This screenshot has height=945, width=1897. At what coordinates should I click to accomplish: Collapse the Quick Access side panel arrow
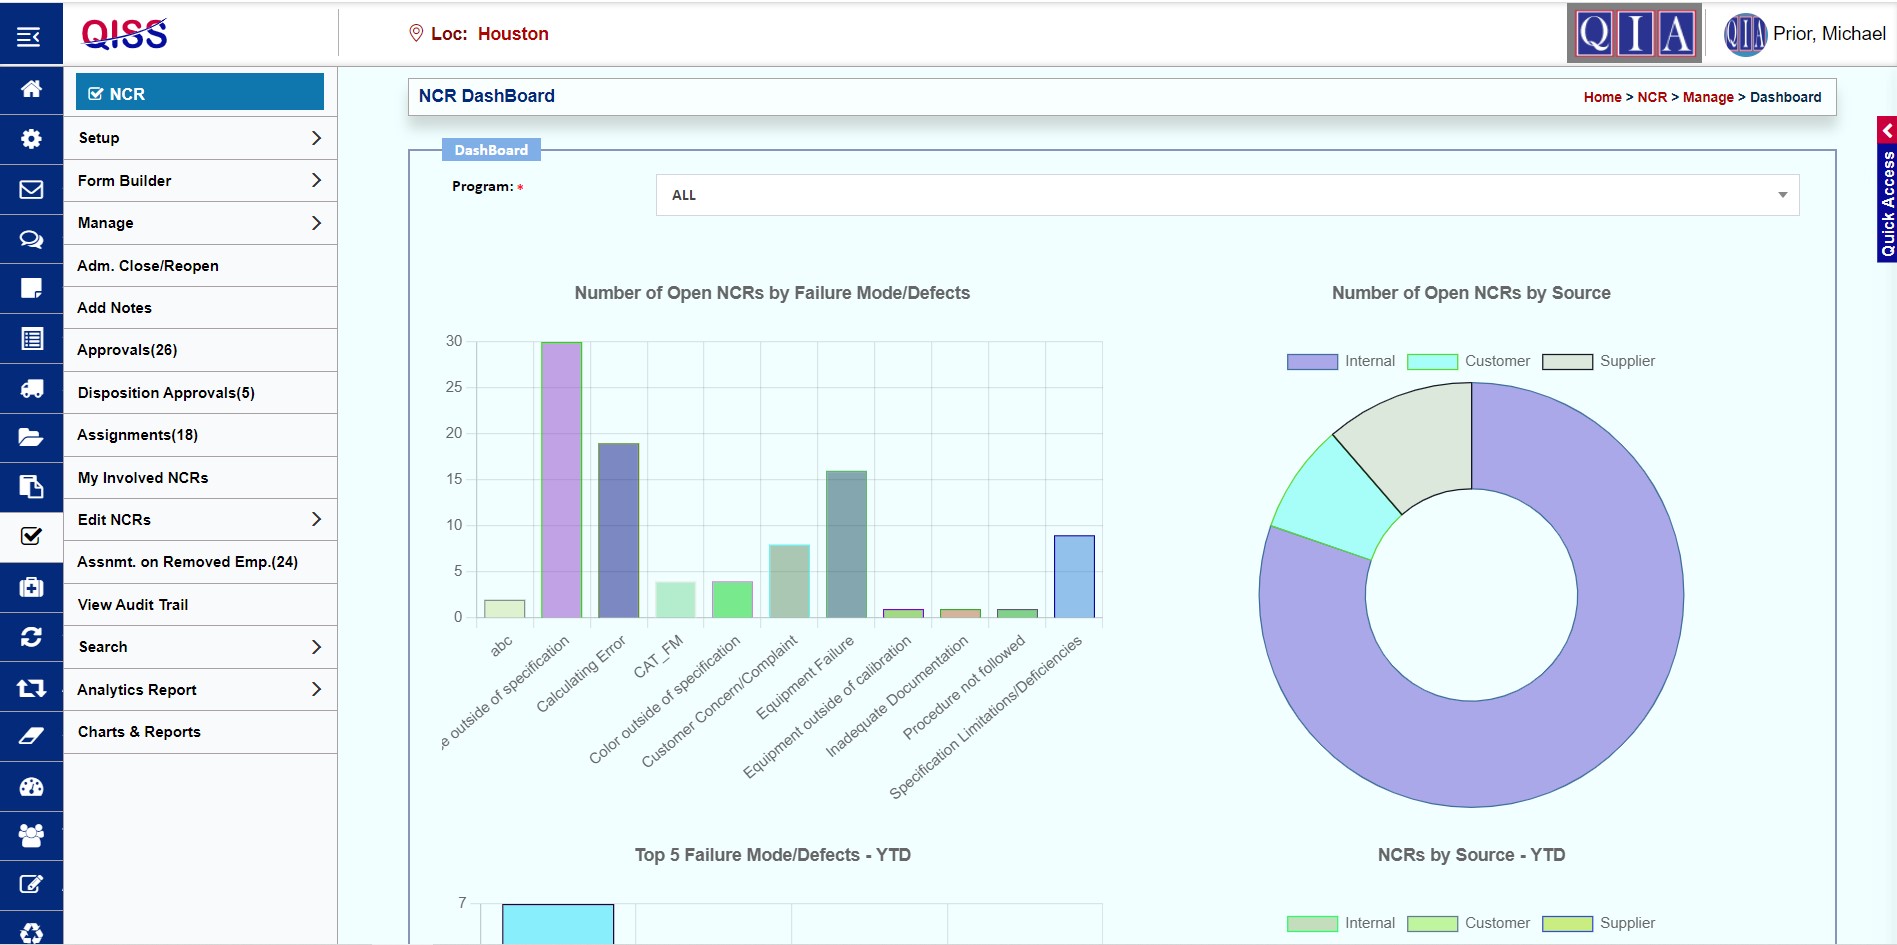click(x=1888, y=130)
